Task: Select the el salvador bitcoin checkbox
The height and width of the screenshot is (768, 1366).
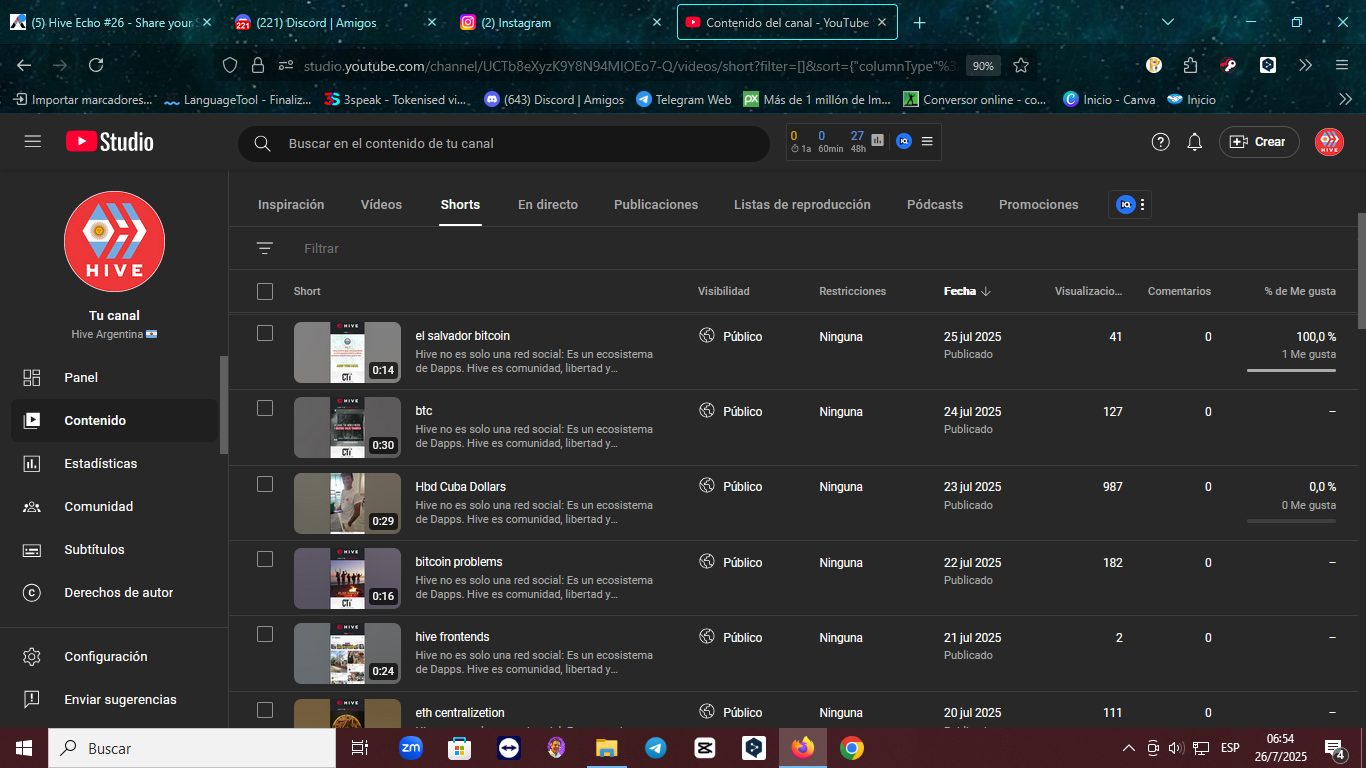Action: pyautogui.click(x=265, y=333)
